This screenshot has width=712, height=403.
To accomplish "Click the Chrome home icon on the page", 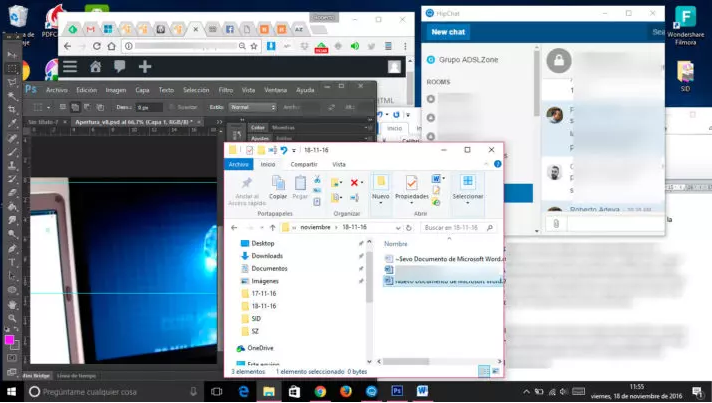I will click(x=95, y=67).
